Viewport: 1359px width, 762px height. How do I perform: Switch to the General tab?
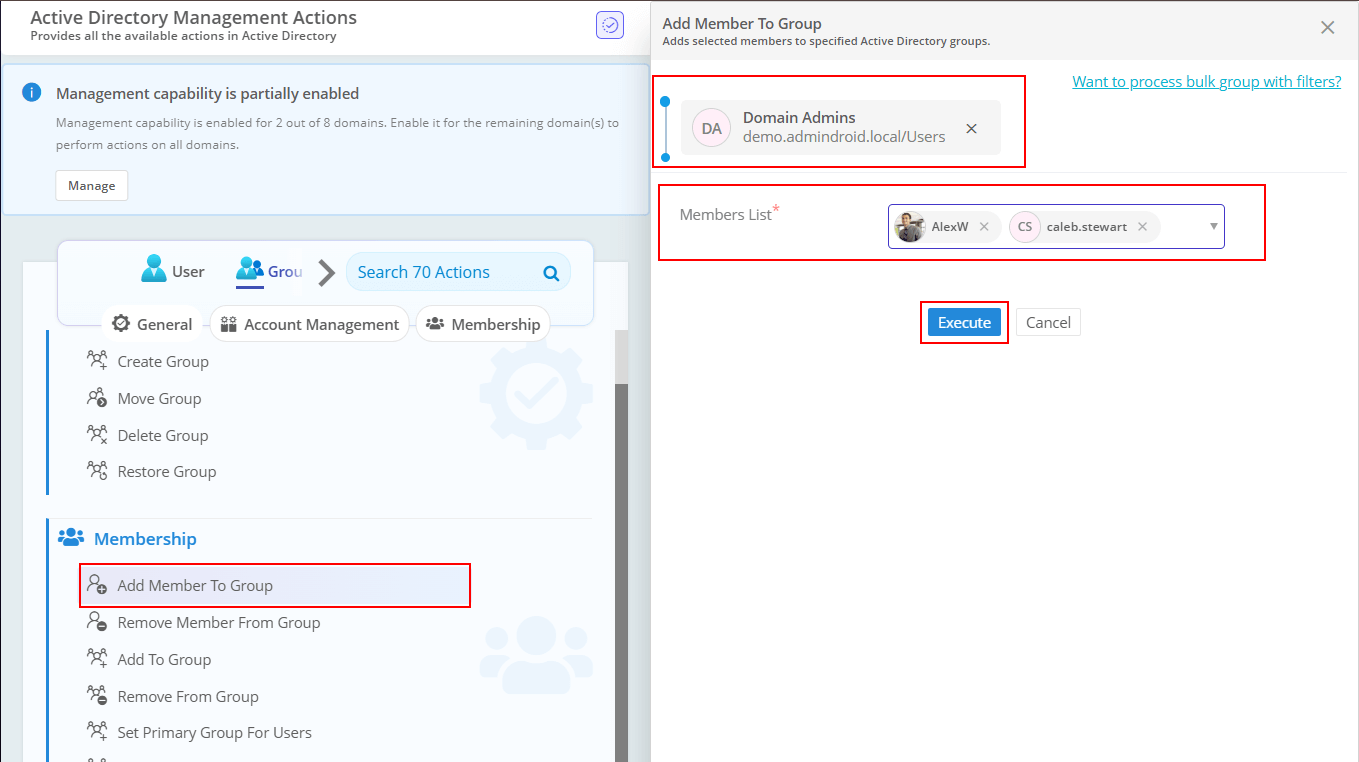click(152, 324)
